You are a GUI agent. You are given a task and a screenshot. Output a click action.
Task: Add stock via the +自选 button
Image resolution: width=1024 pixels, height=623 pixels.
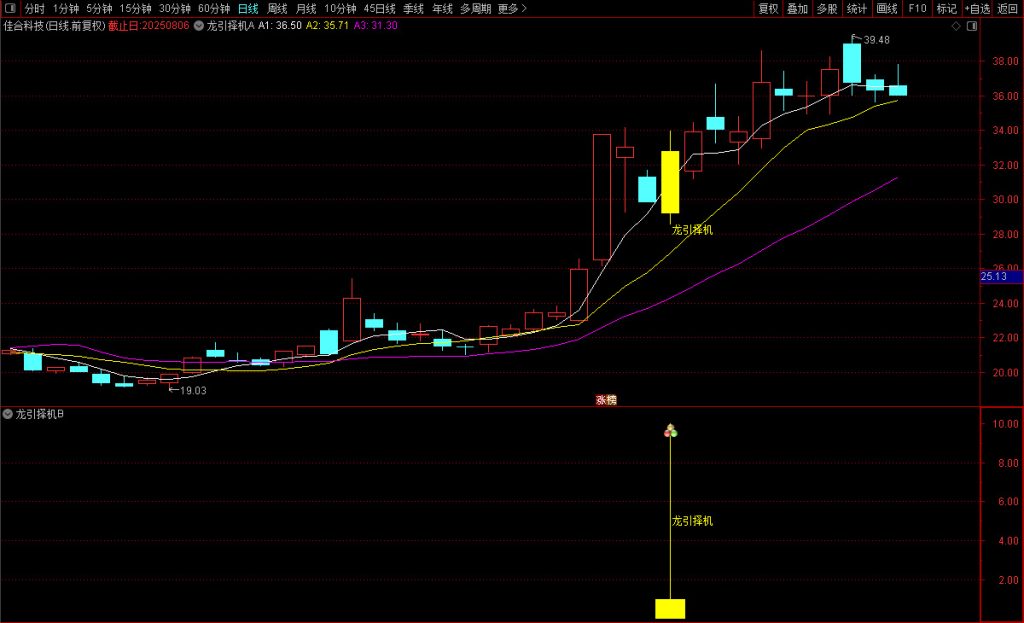[x=977, y=9]
